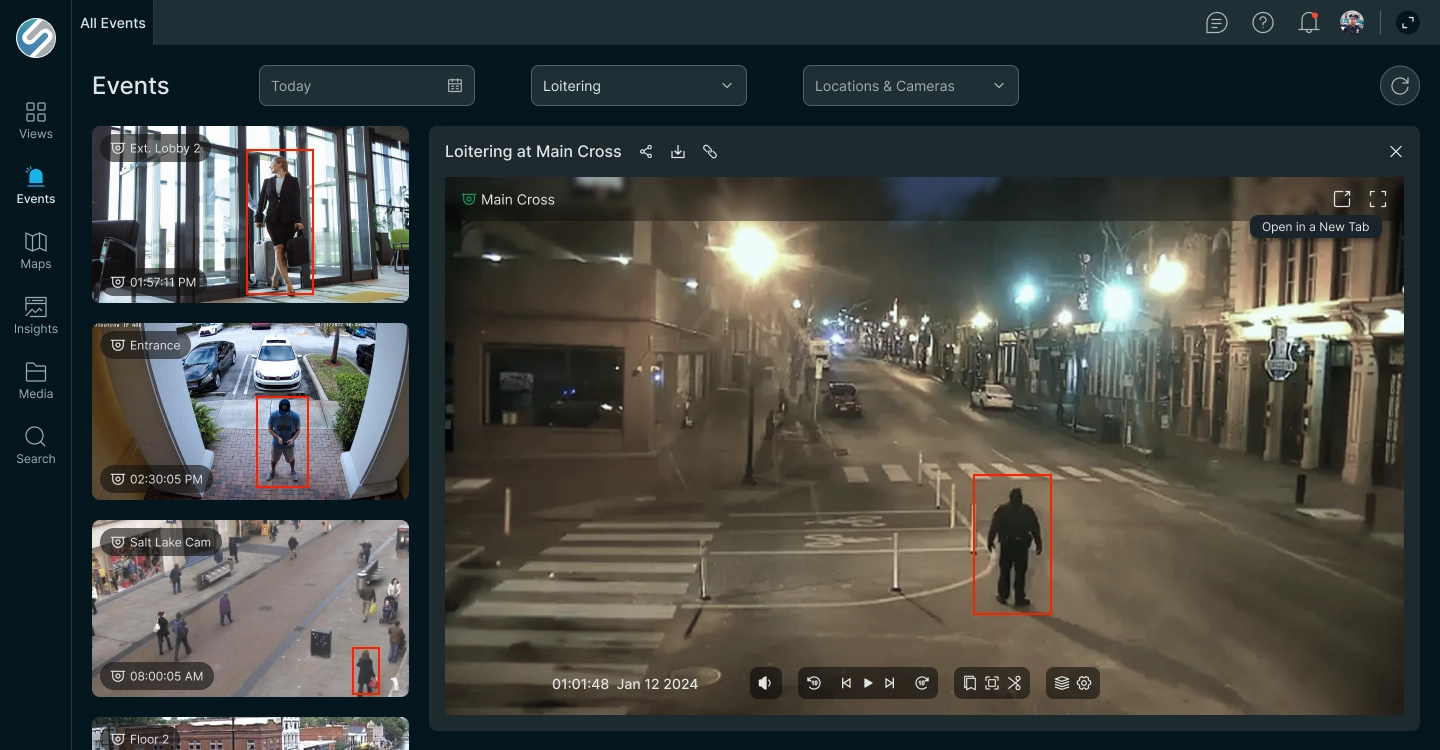This screenshot has height=750, width=1440.
Task: Copy link to the event using the link icon
Action: coord(710,152)
